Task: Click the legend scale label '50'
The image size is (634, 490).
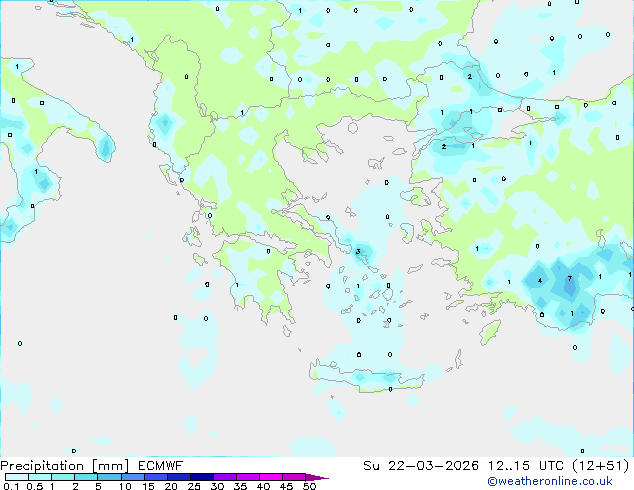Action: tap(310, 486)
